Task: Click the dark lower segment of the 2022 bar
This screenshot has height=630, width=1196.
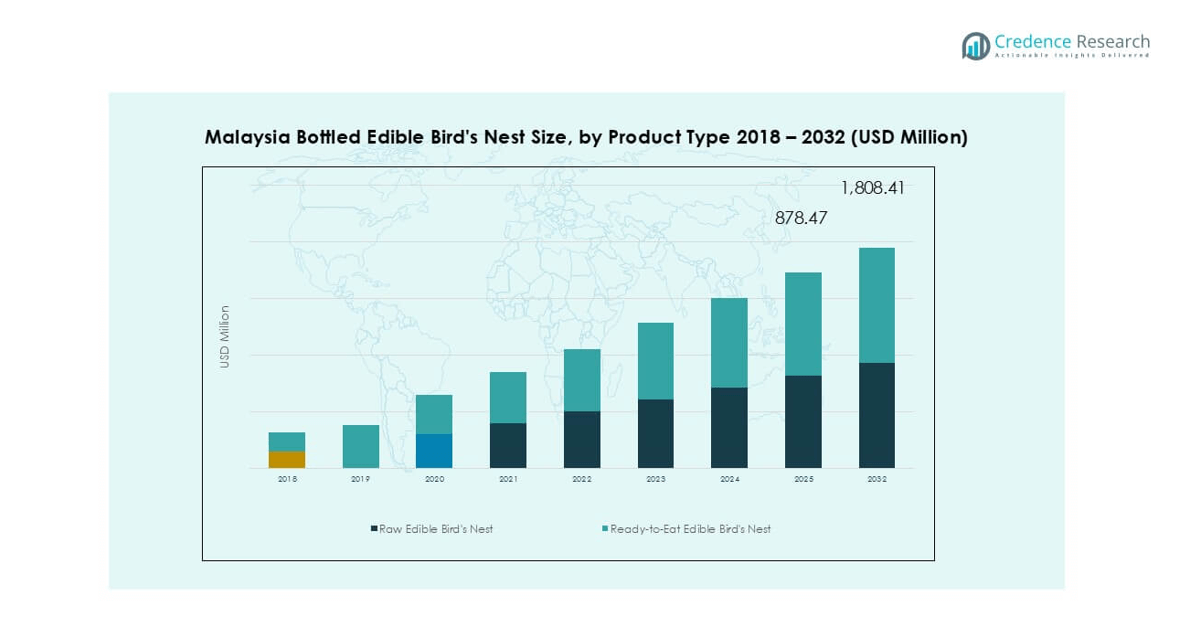Action: point(582,439)
